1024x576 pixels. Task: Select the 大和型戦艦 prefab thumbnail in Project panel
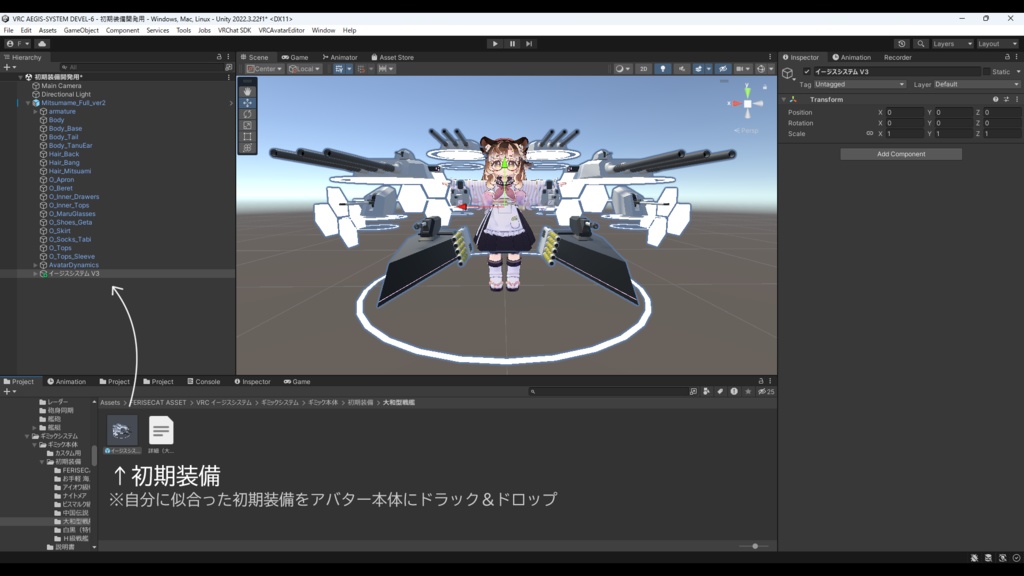click(x=122, y=430)
